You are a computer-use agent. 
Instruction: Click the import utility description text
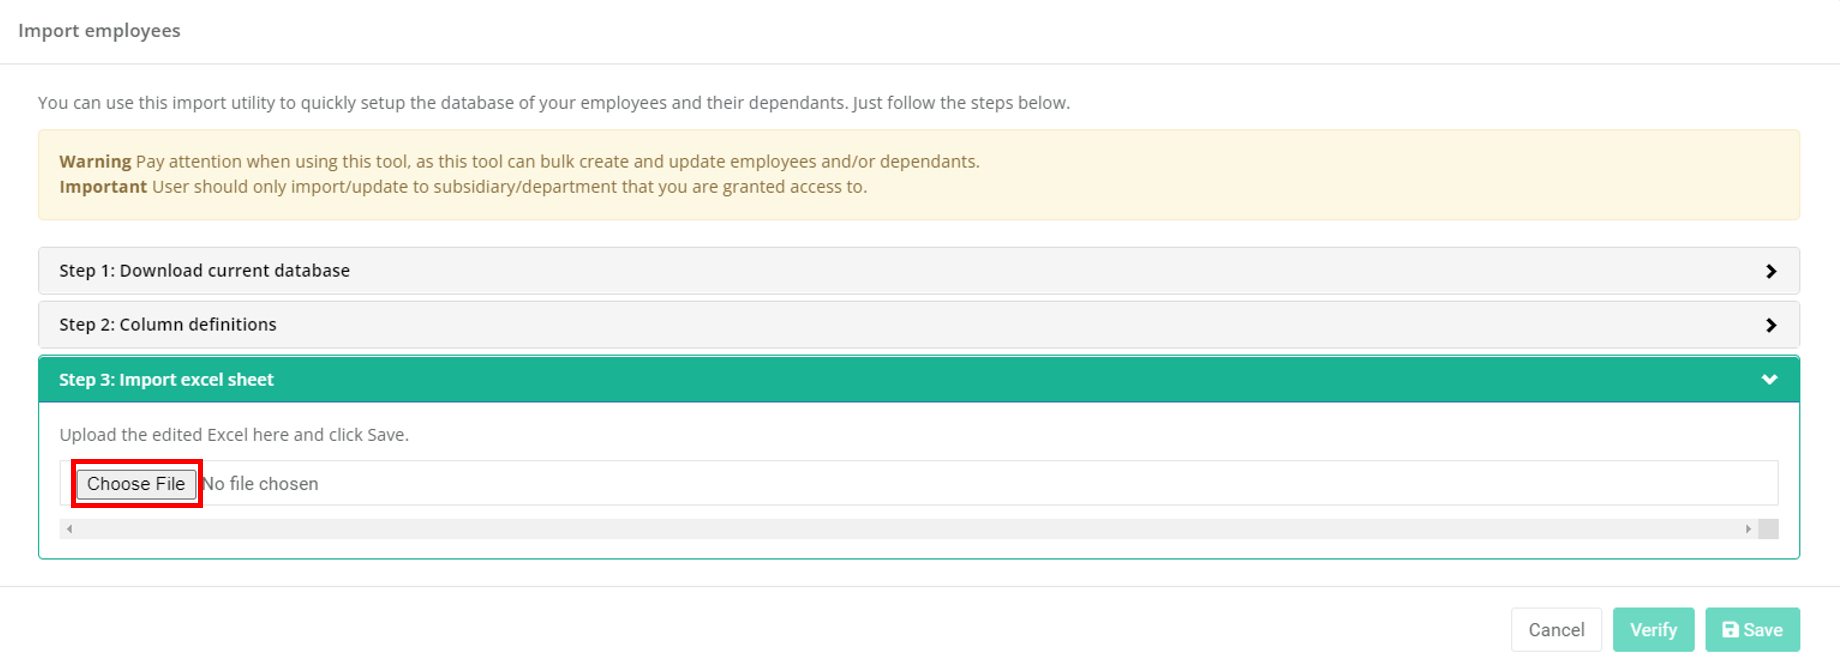553,103
